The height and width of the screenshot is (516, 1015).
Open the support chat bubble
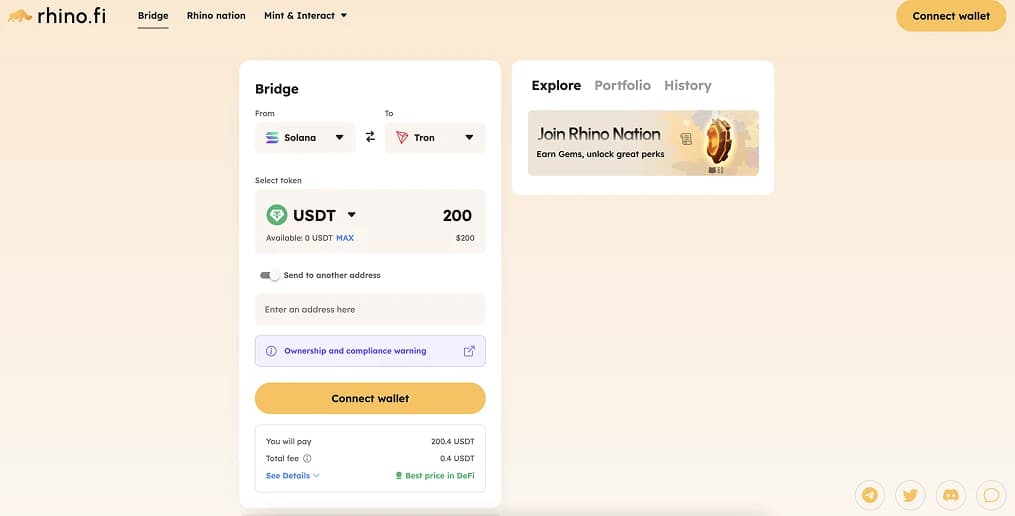point(991,494)
